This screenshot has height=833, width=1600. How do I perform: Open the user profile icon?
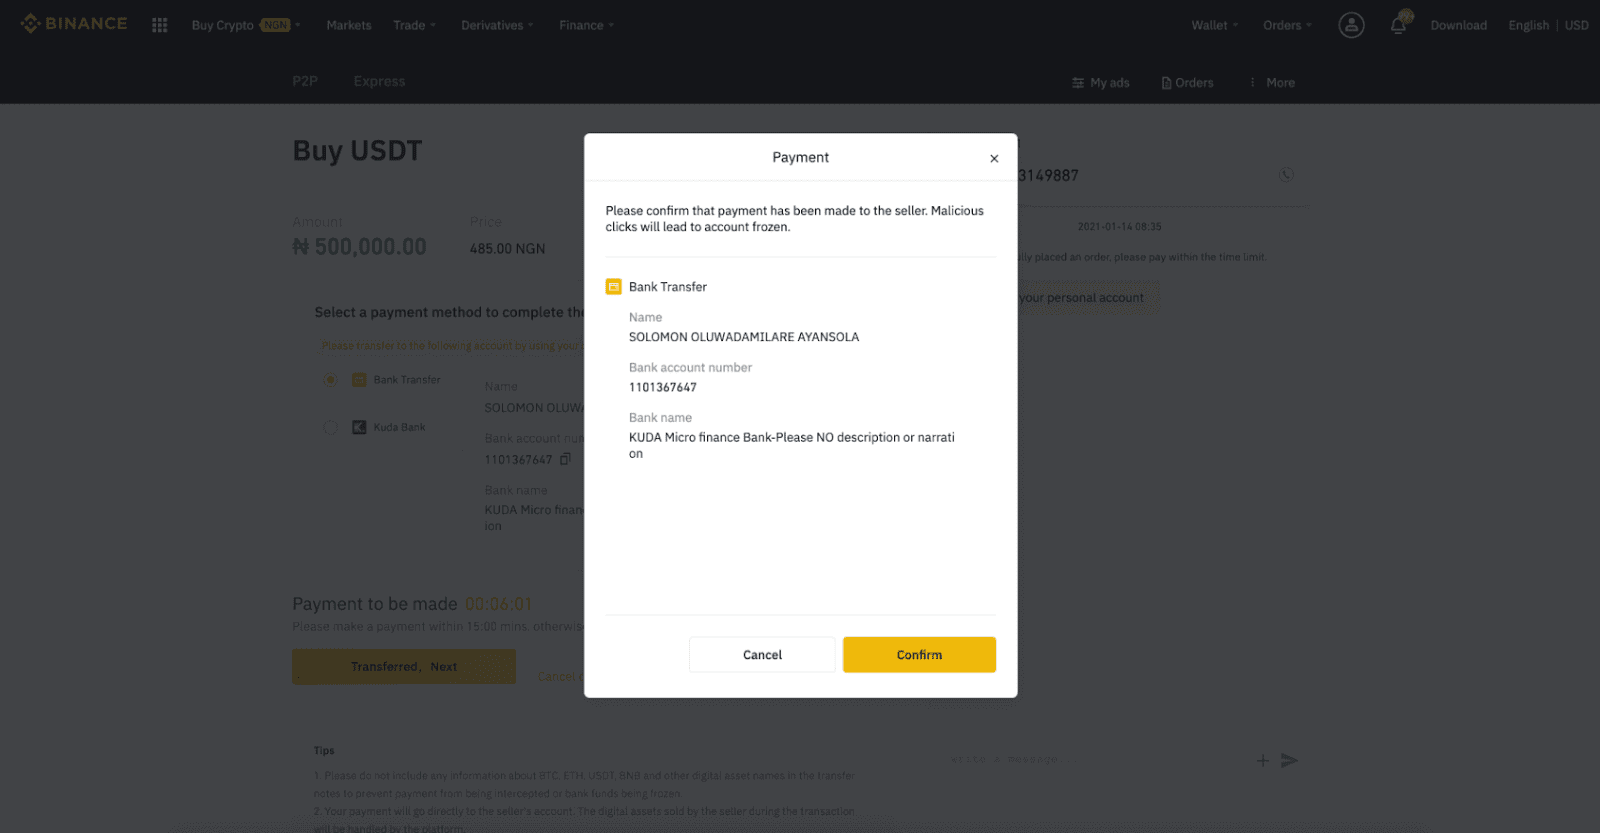[1351, 25]
